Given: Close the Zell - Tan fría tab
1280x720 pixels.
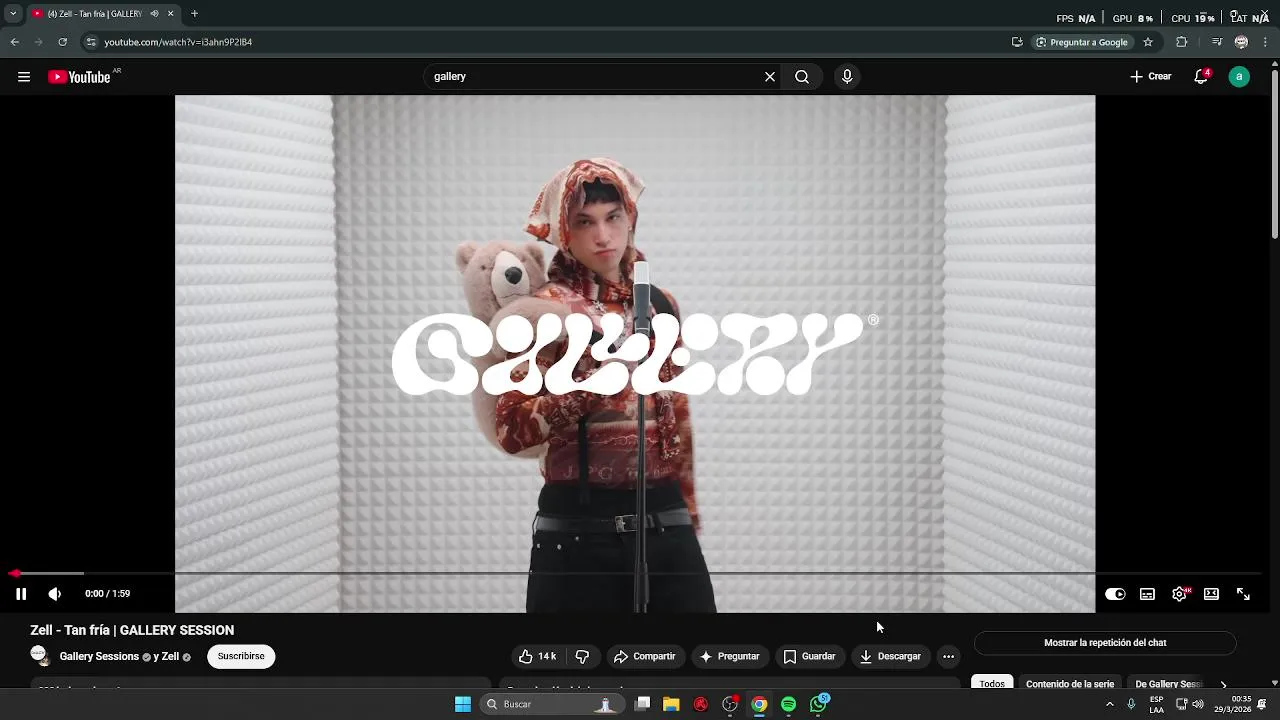Looking at the screenshot, I should (170, 13).
